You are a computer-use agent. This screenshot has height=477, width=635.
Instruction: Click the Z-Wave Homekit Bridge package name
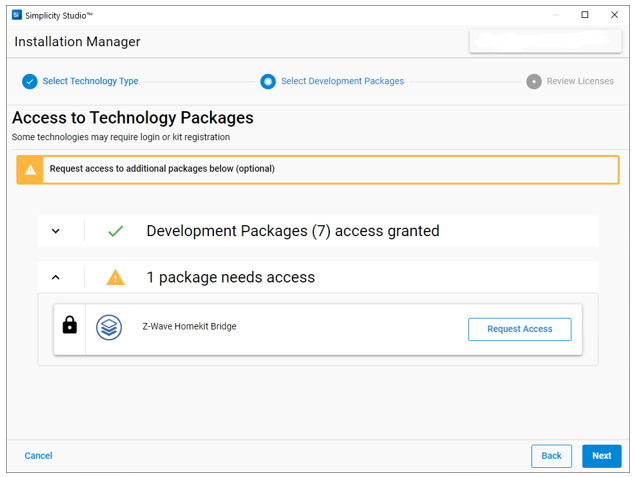190,326
